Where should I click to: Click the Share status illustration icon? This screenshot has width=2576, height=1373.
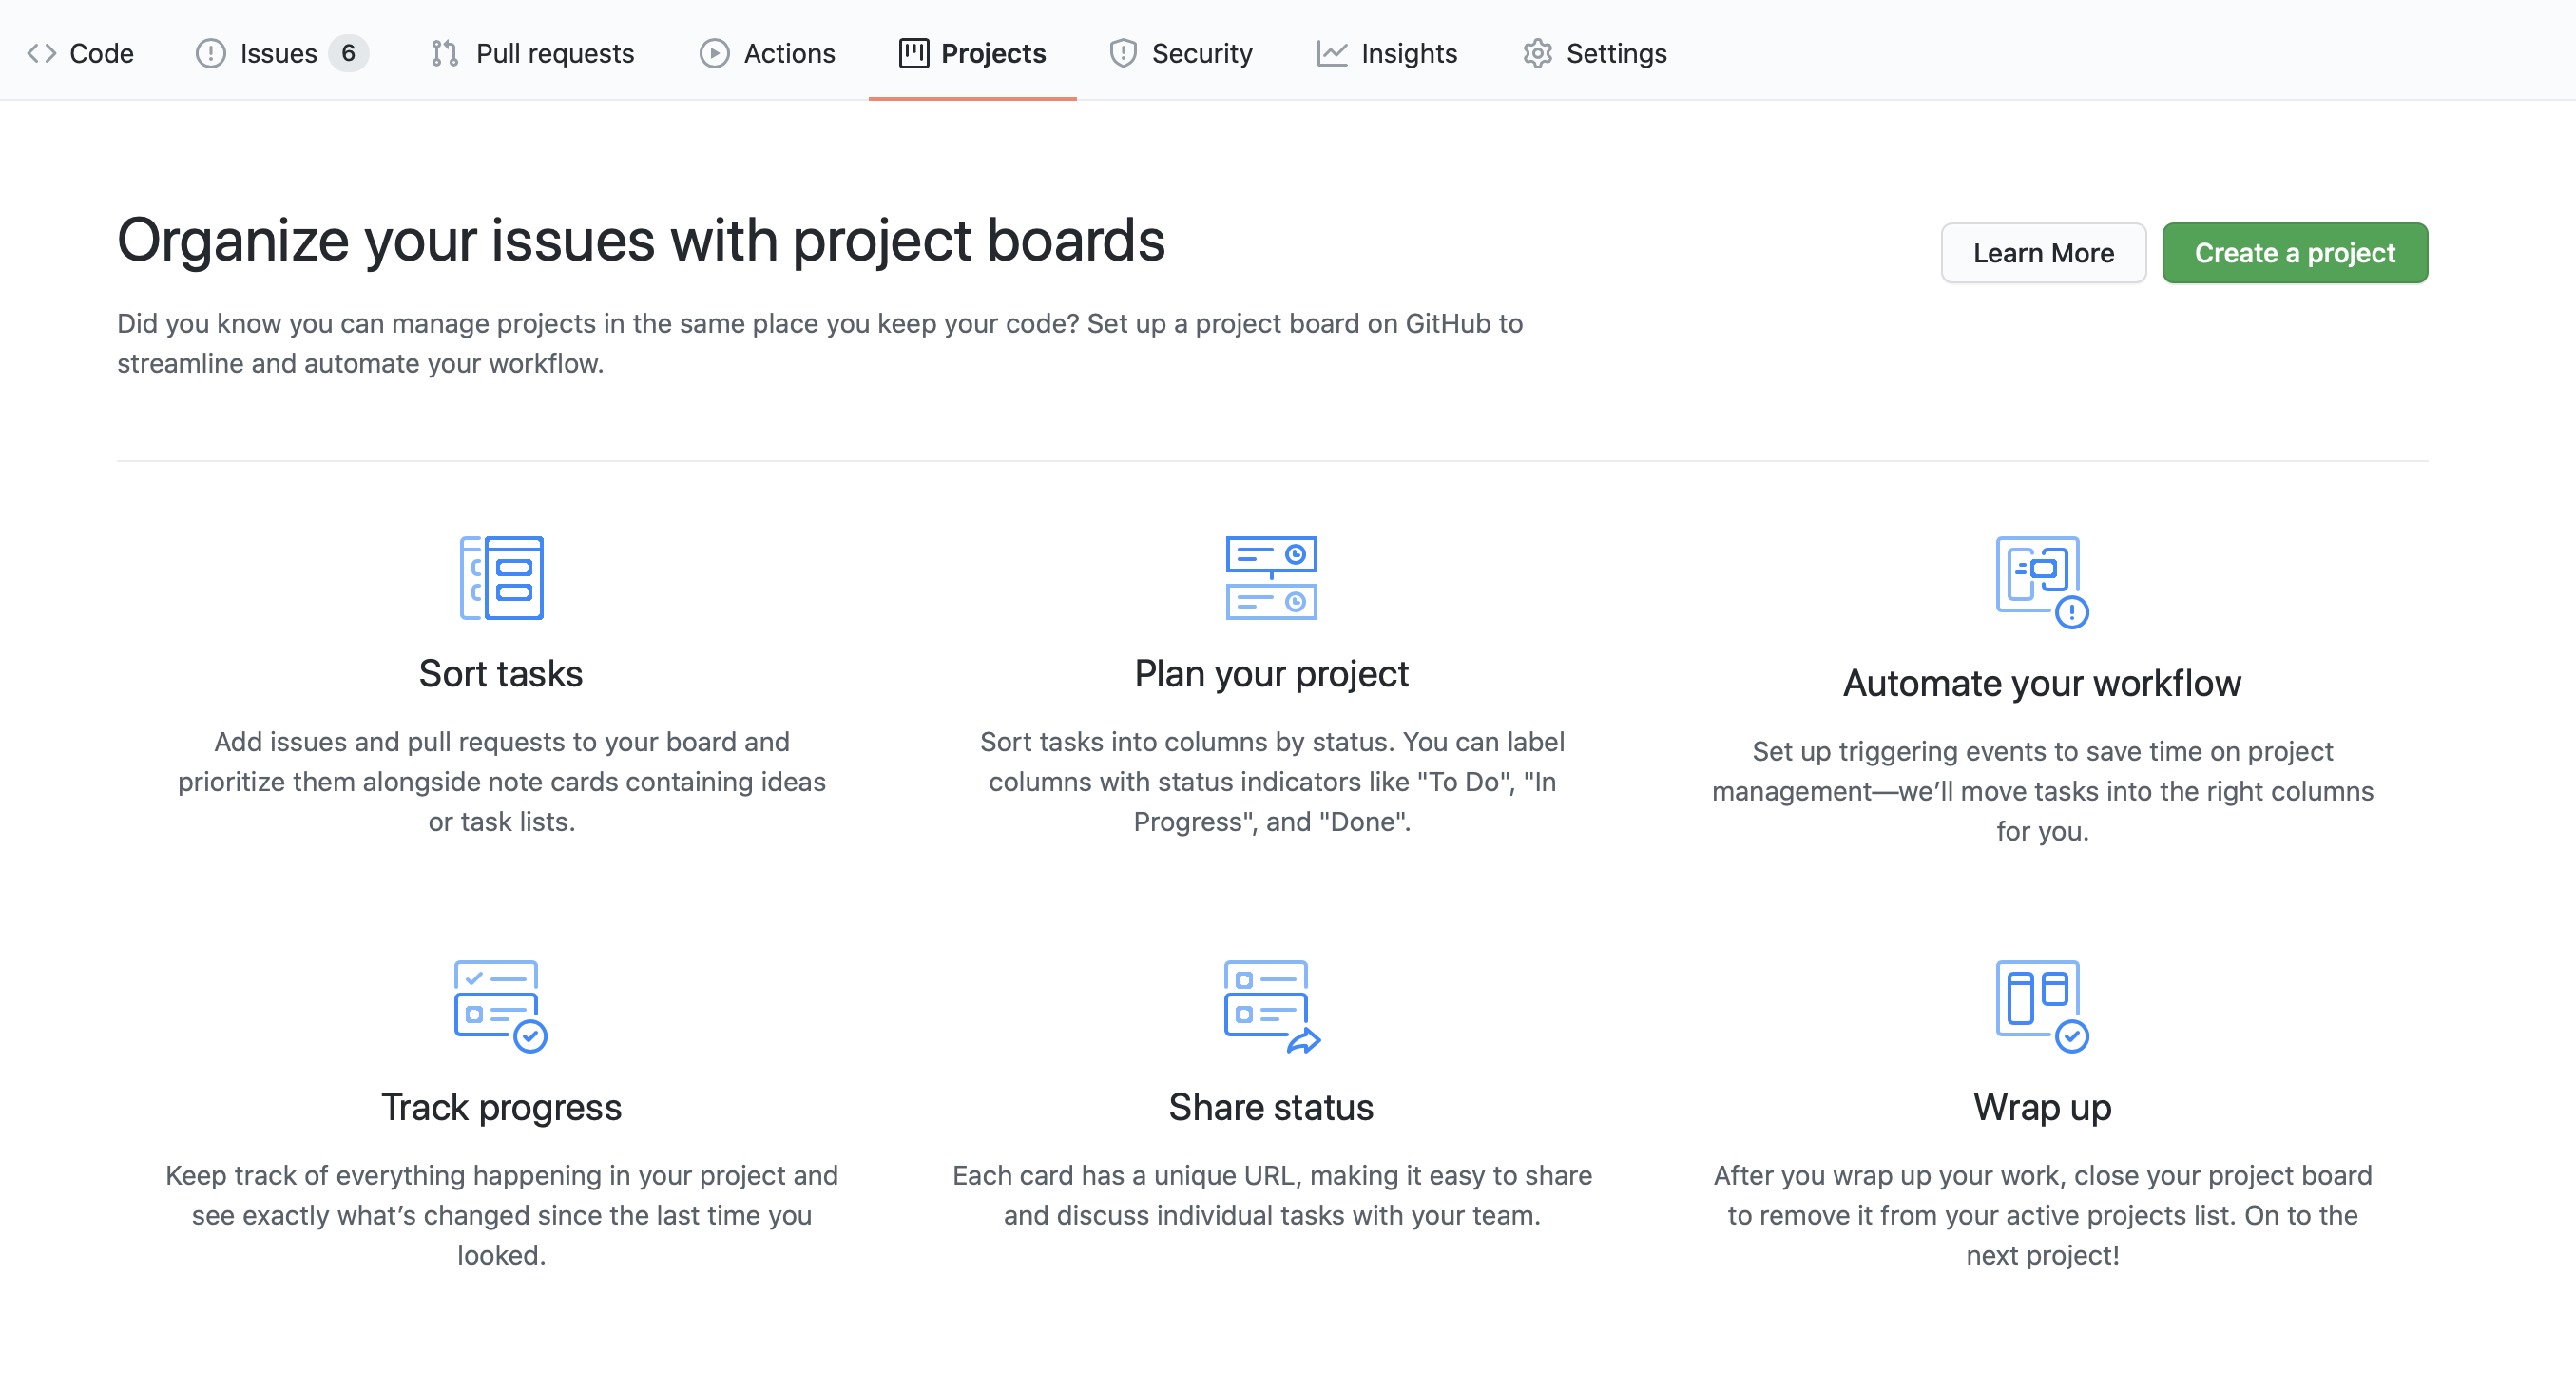pyautogui.click(x=1272, y=1006)
